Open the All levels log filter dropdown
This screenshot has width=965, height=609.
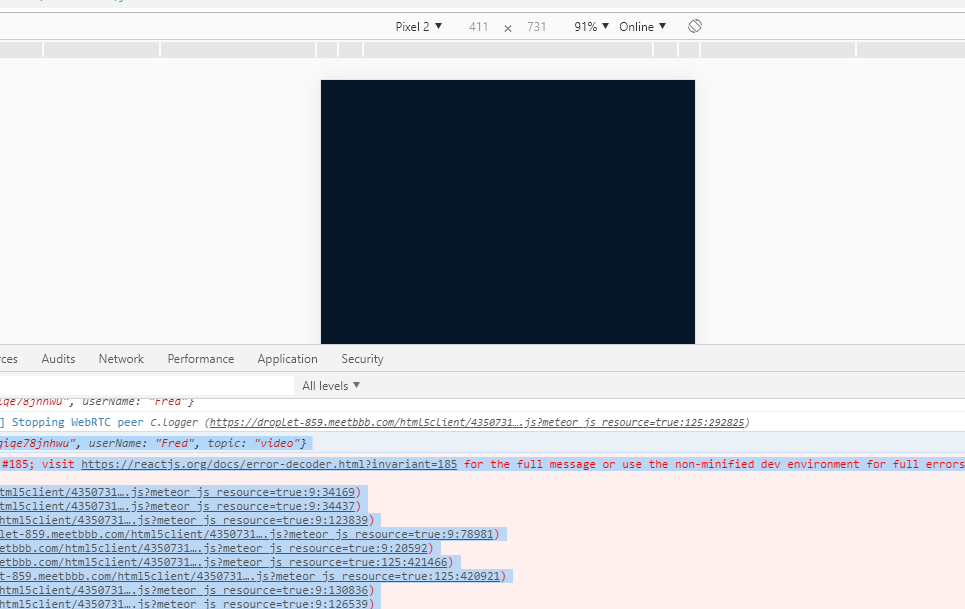click(330, 385)
